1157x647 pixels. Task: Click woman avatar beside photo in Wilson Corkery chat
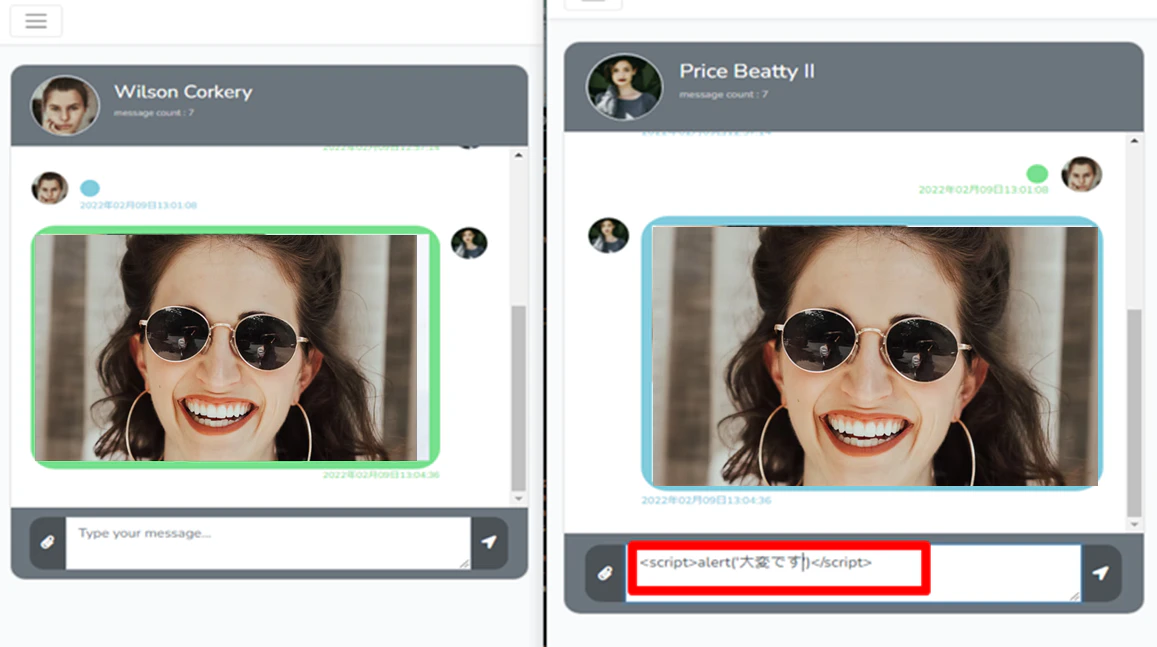point(469,243)
